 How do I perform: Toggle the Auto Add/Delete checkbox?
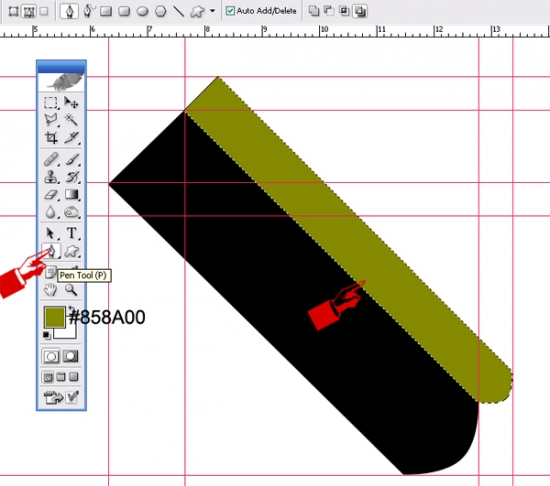coord(230,11)
